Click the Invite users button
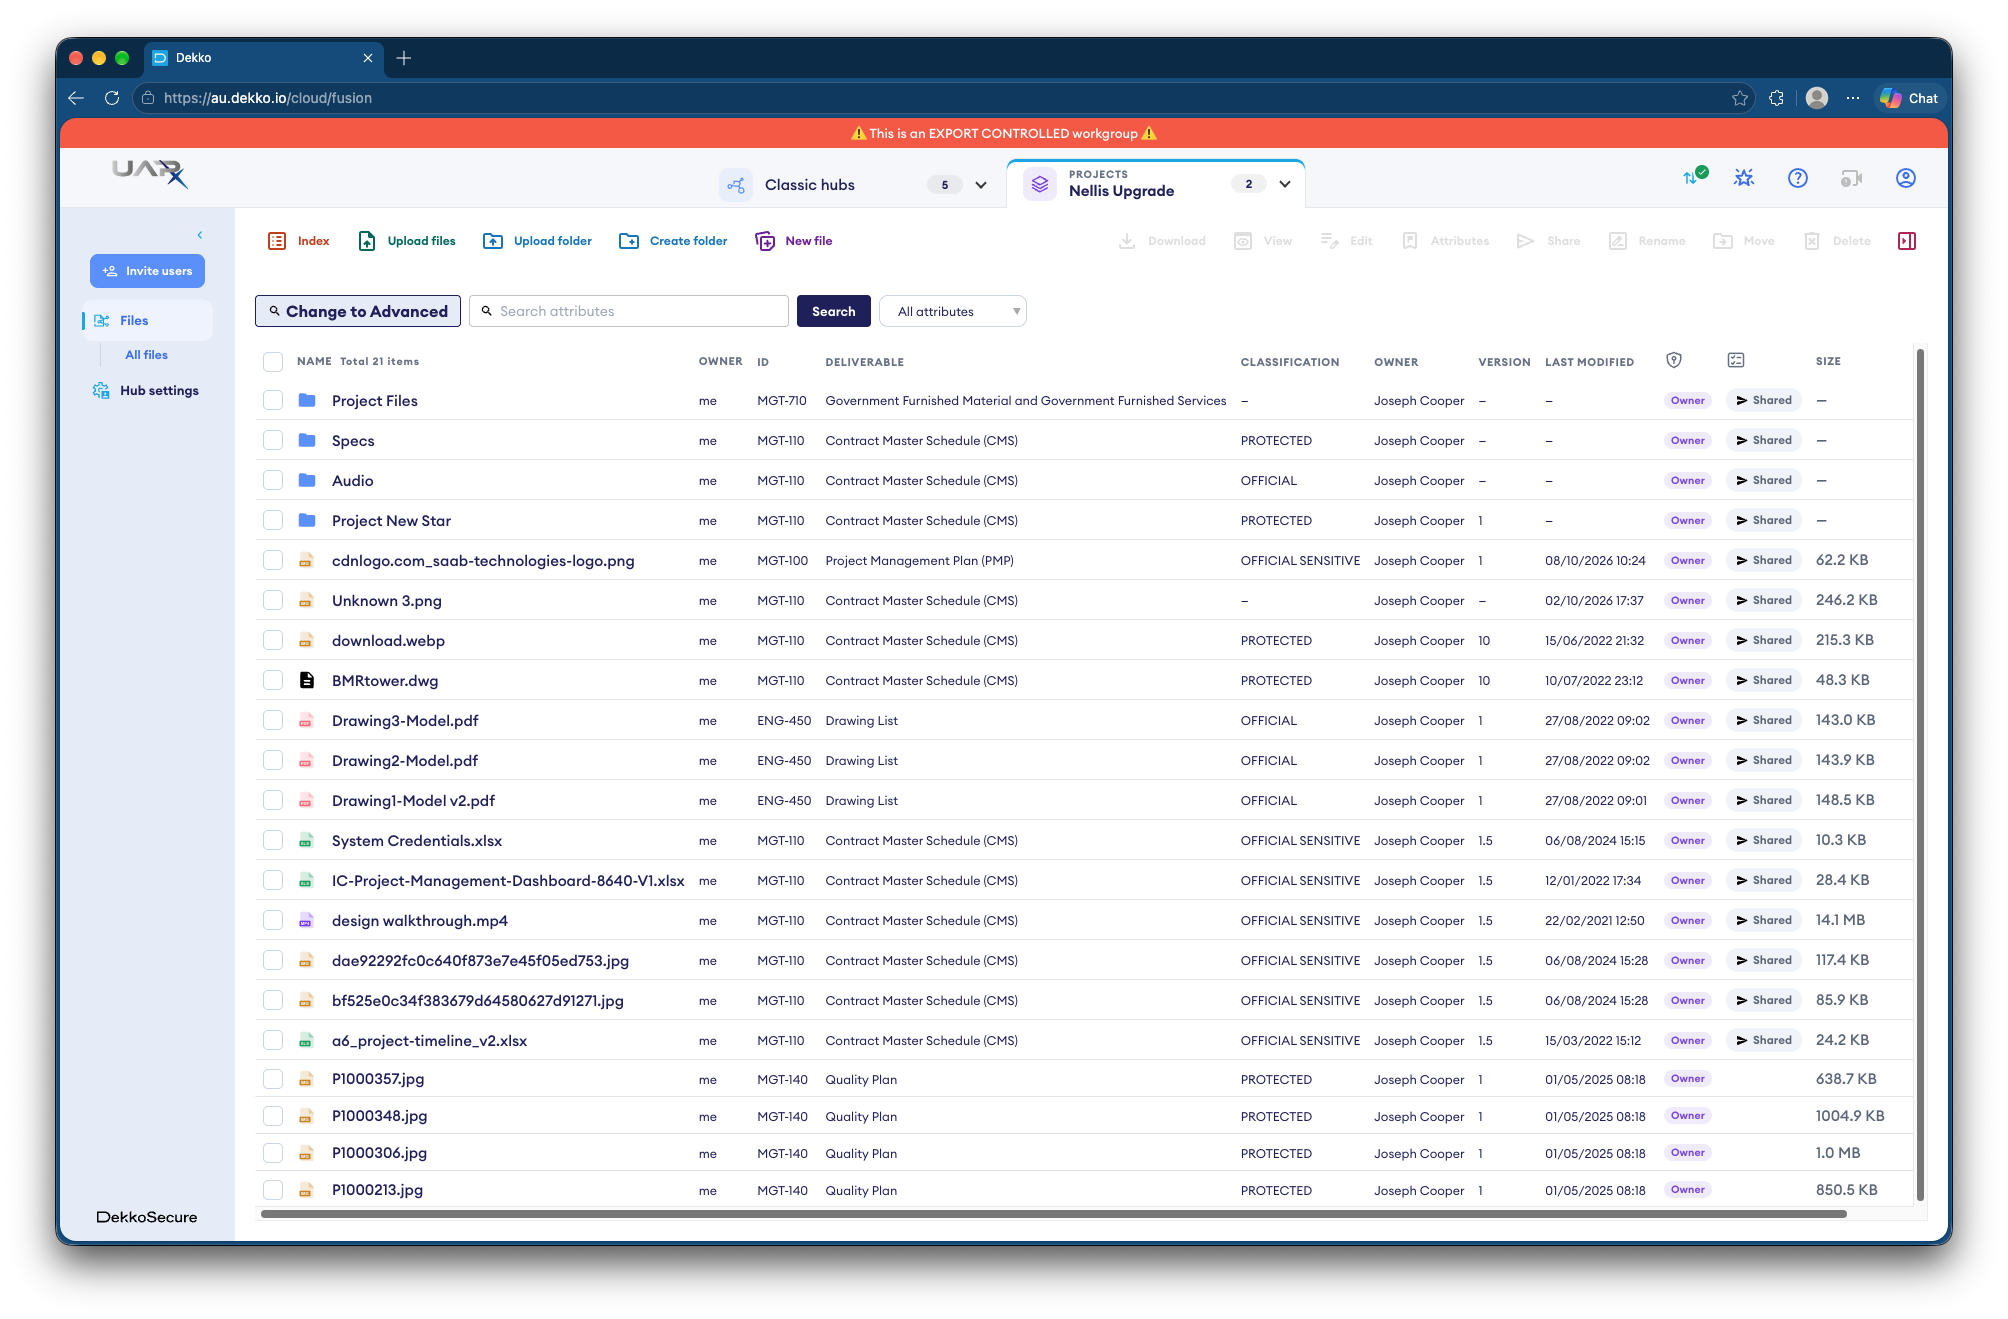2008x1319 pixels. (x=147, y=271)
